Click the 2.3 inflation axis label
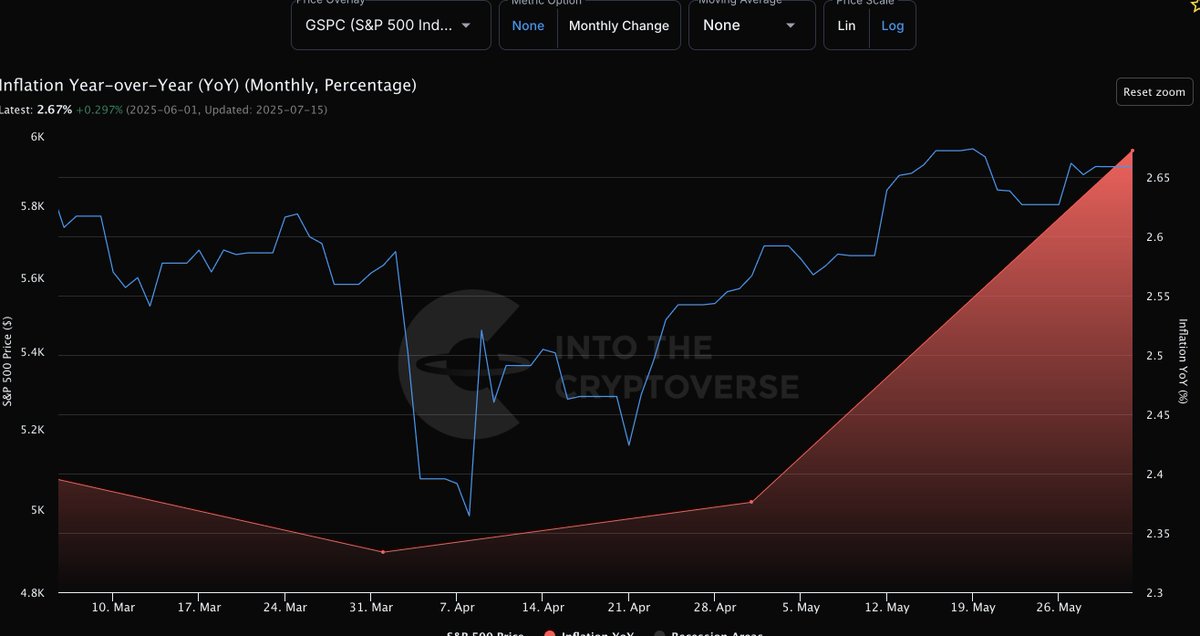 coord(1154,592)
